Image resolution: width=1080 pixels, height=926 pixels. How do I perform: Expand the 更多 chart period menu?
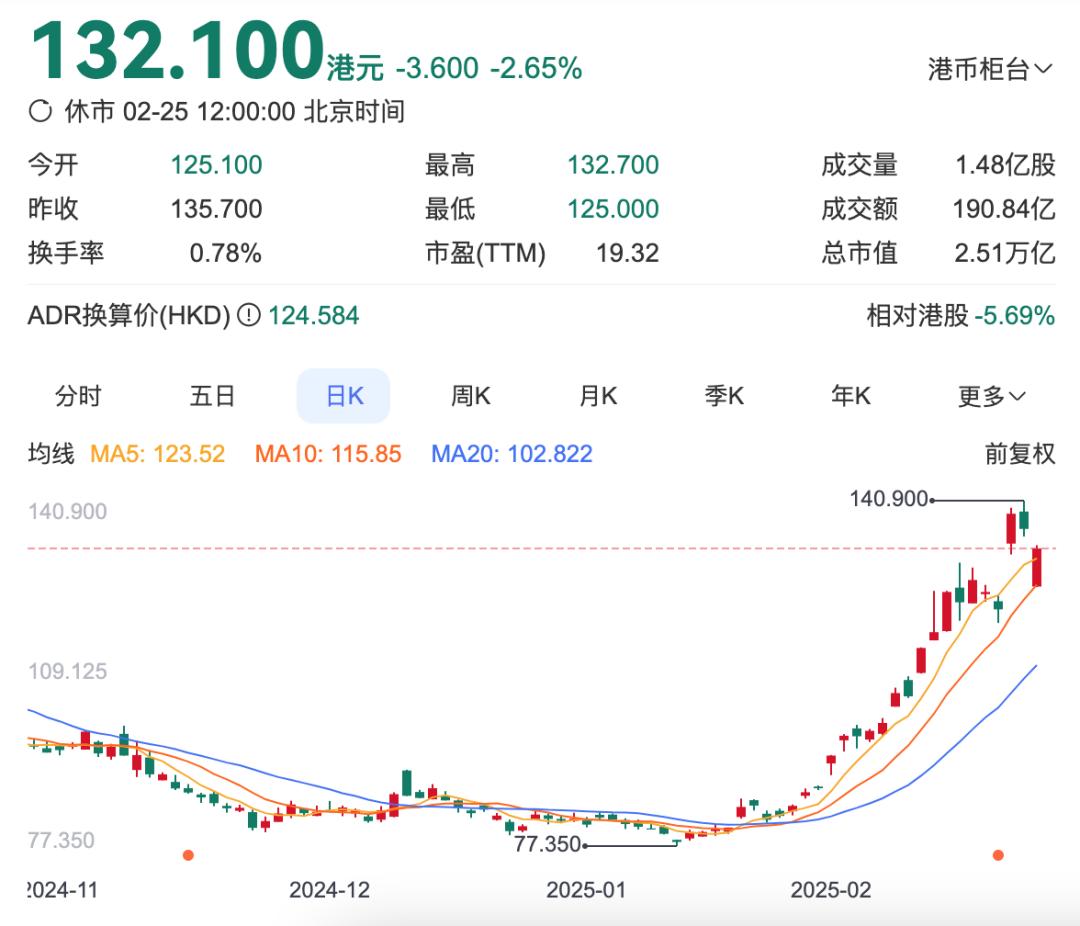991,396
